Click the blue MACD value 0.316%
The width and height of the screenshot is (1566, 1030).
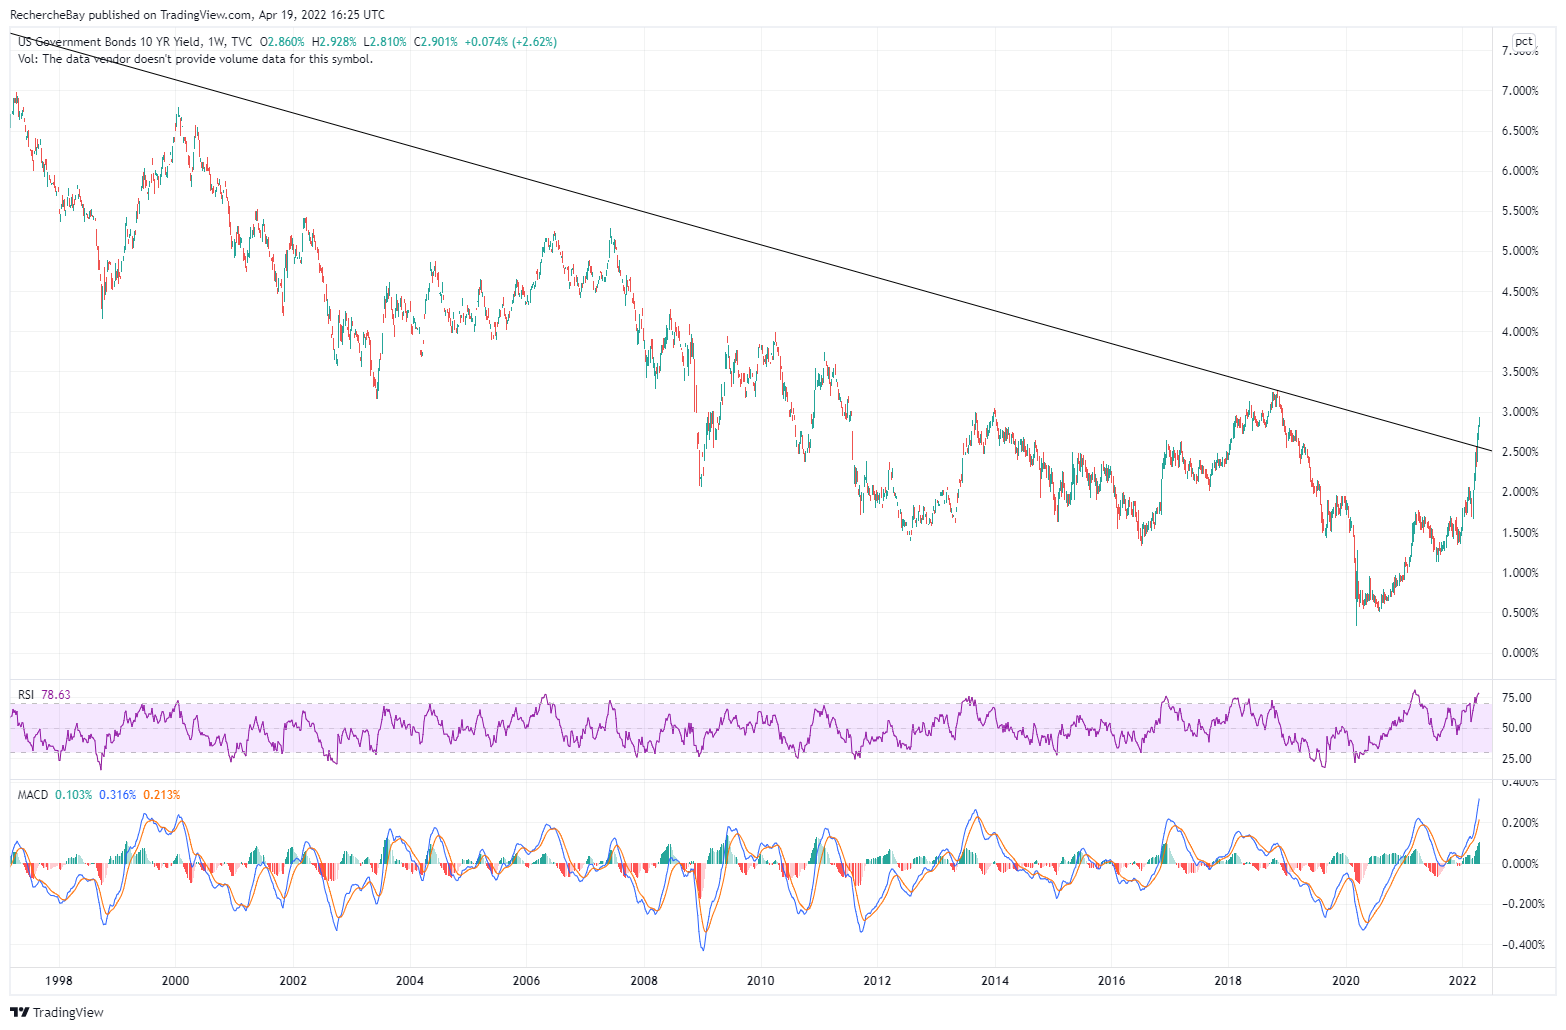pos(117,795)
